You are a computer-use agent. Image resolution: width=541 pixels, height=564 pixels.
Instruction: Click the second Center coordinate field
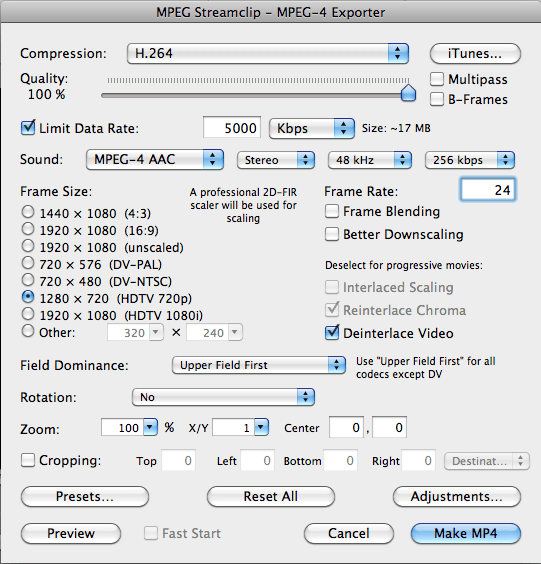pos(390,427)
